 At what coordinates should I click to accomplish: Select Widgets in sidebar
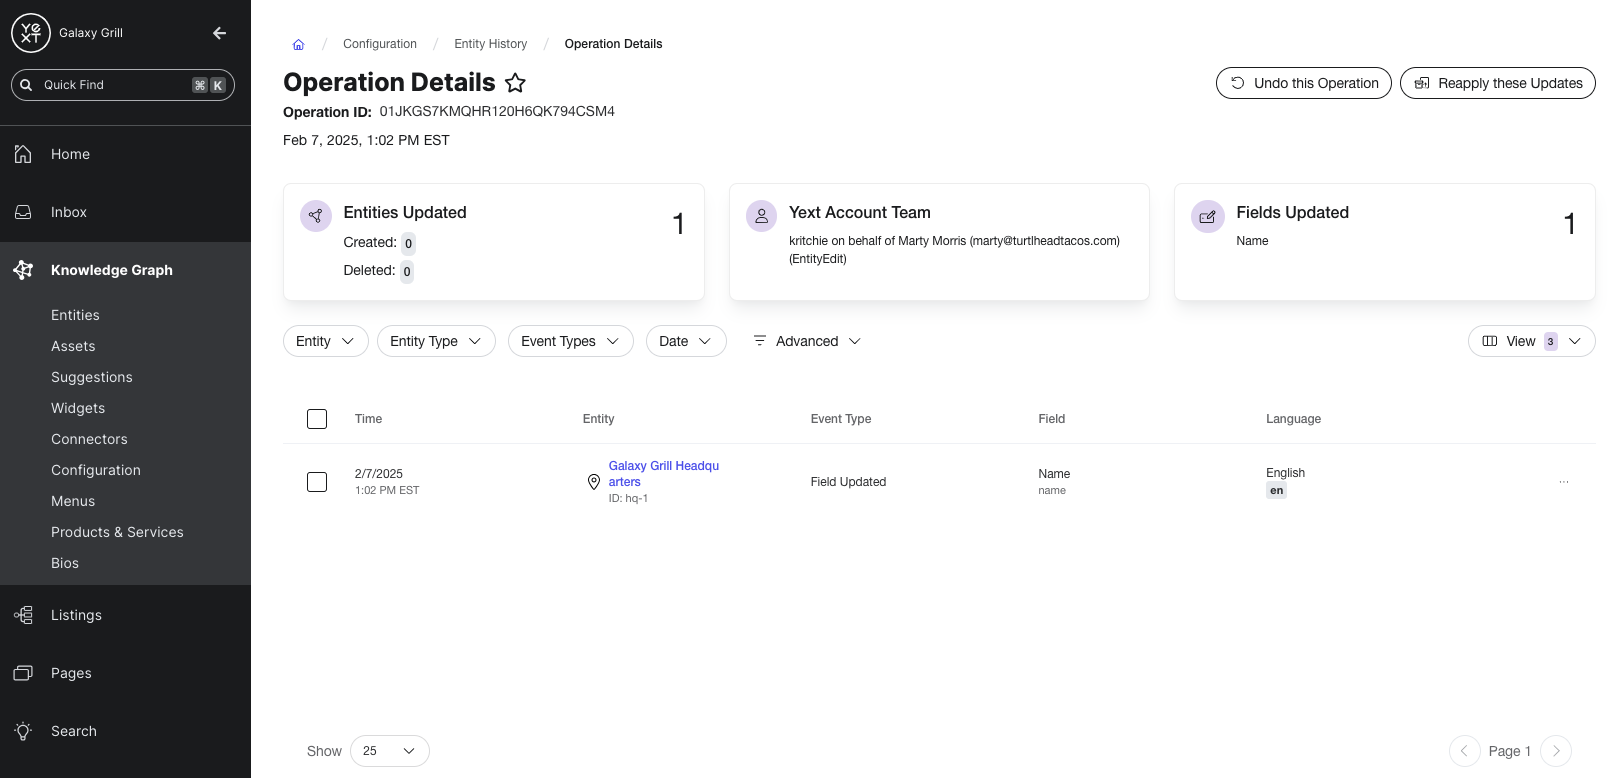point(78,408)
